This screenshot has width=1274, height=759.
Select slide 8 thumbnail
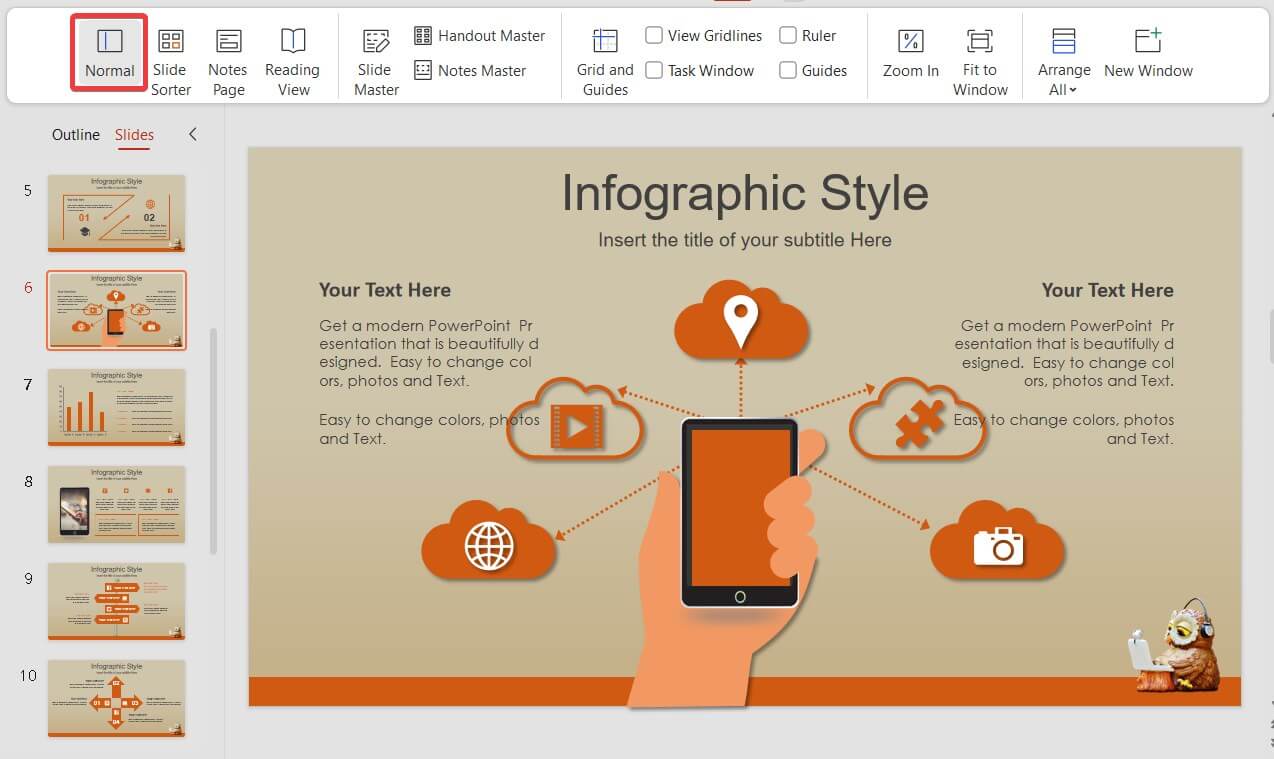coord(116,504)
